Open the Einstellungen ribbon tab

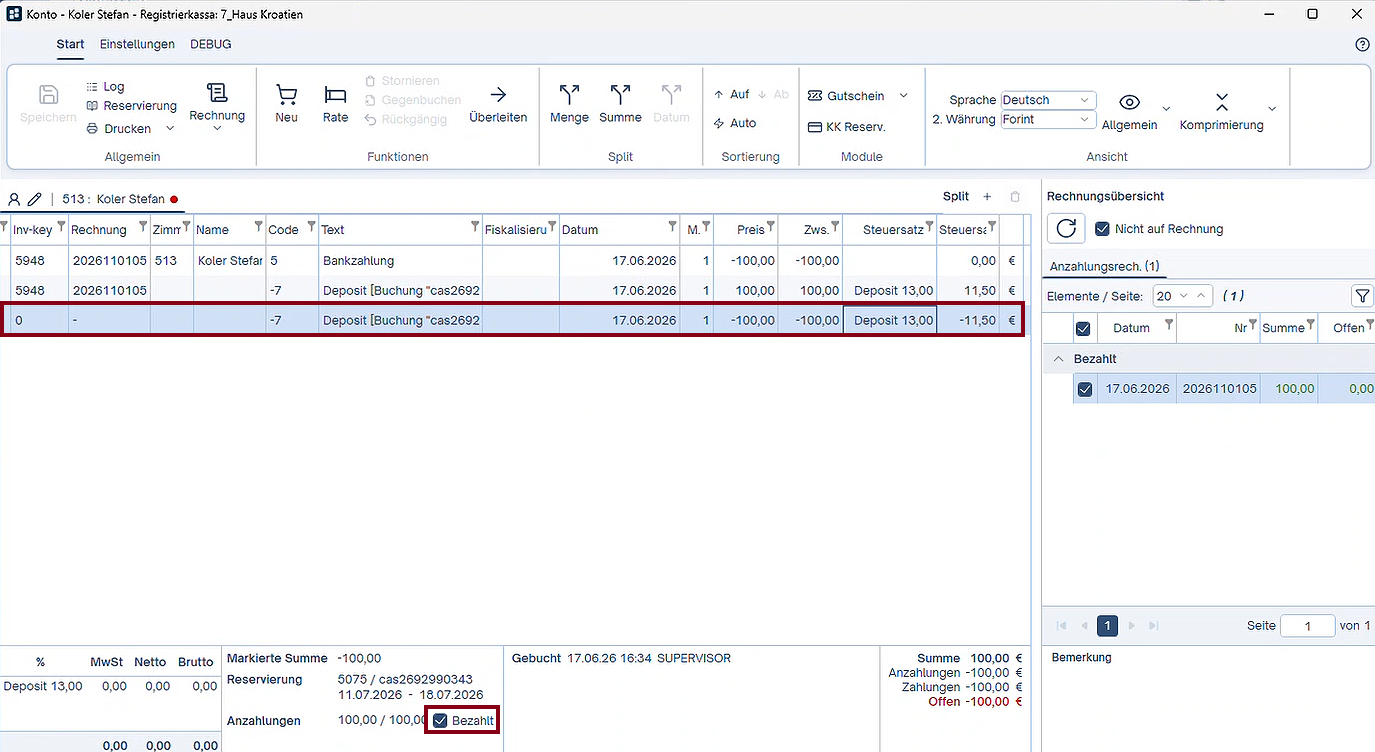tap(137, 44)
